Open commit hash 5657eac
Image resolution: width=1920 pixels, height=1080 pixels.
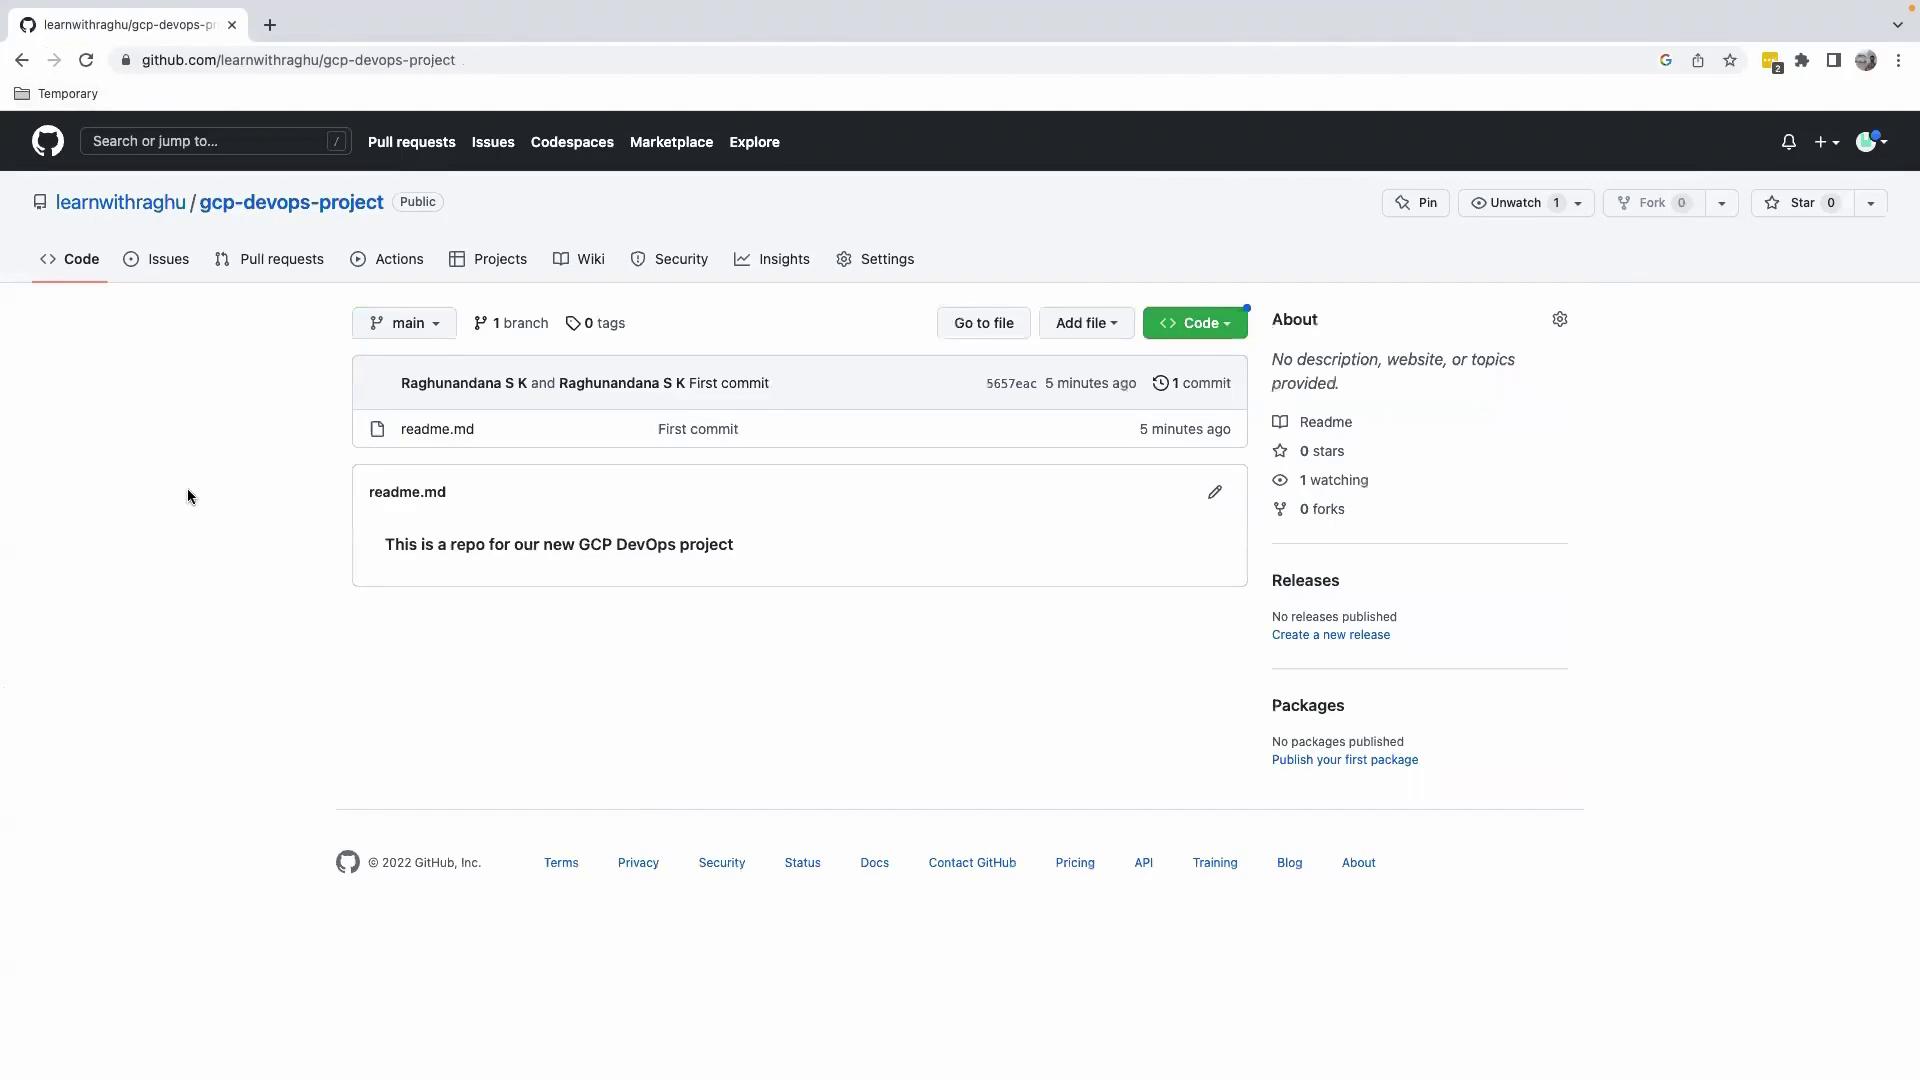pyautogui.click(x=1011, y=384)
